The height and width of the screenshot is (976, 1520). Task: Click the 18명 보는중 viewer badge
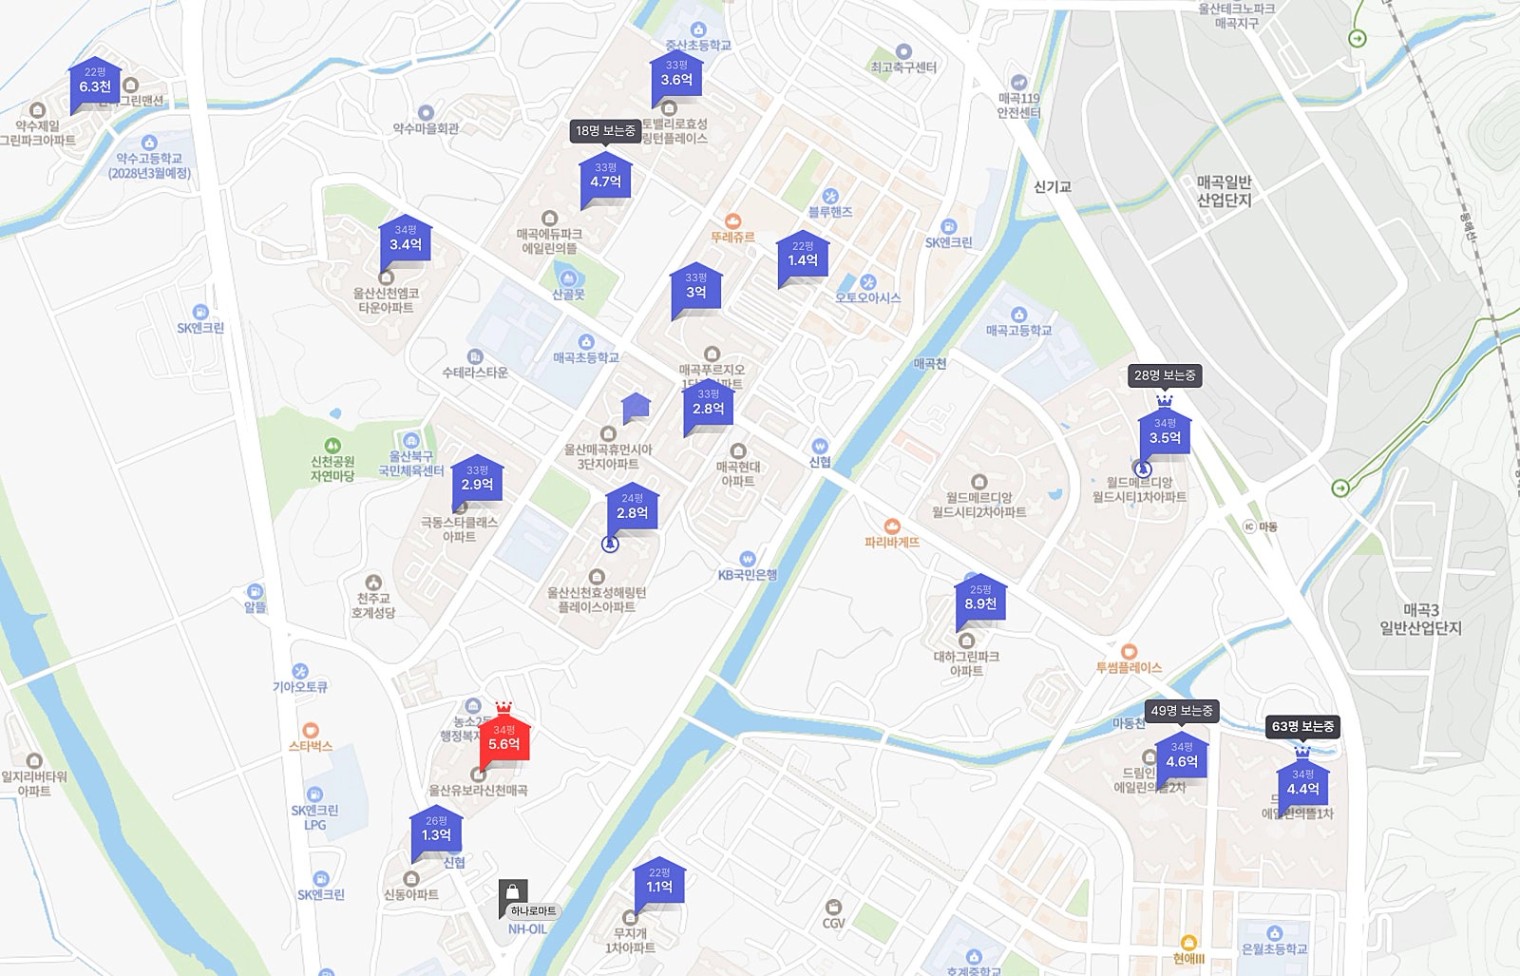606,131
